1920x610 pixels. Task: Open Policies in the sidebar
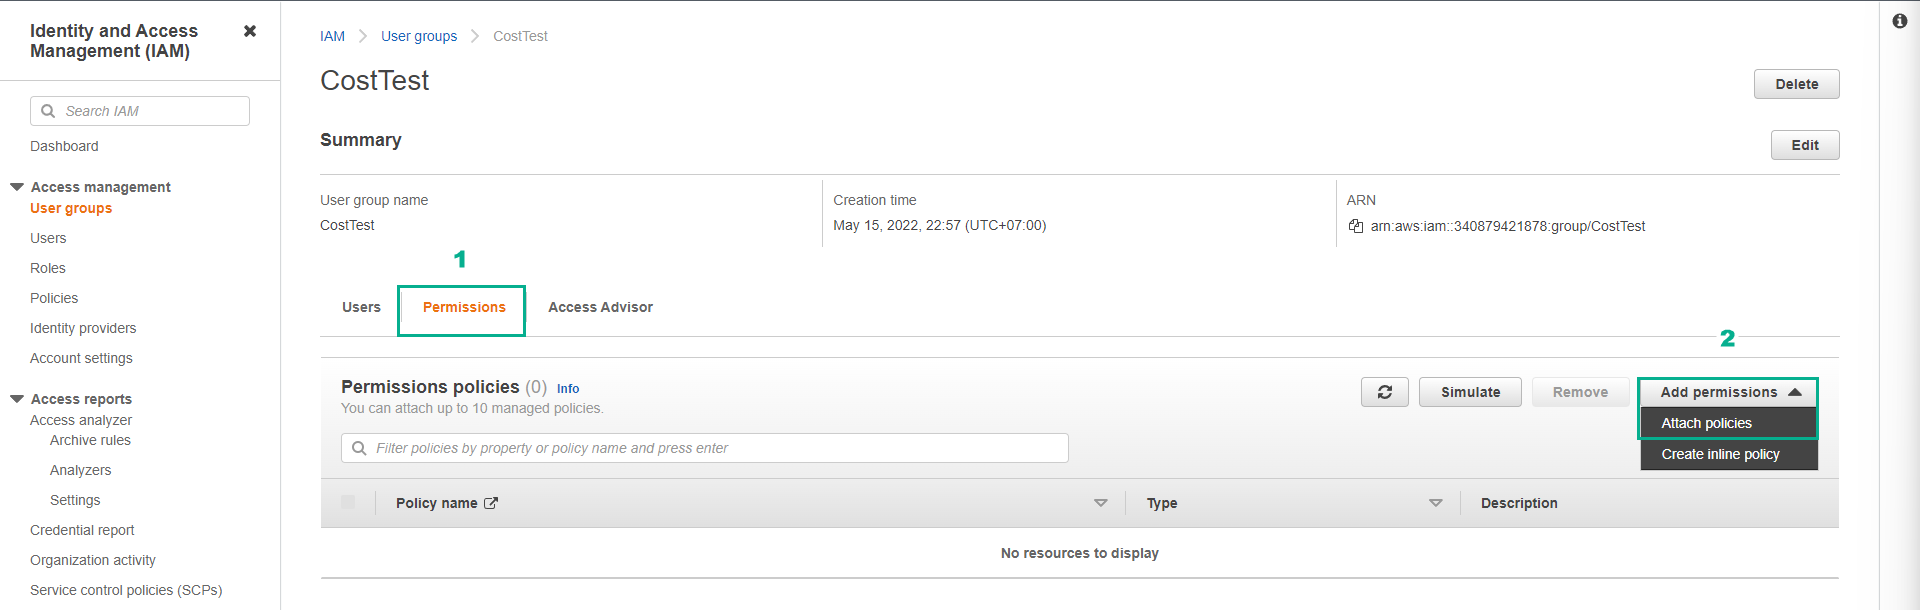[x=54, y=298]
